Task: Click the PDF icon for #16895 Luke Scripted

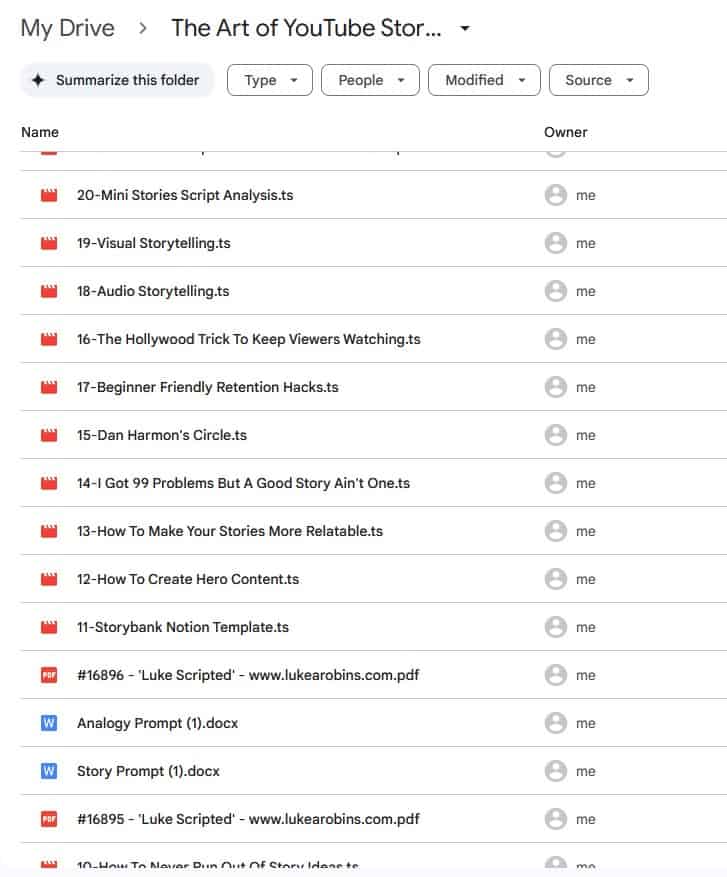Action: tap(49, 820)
